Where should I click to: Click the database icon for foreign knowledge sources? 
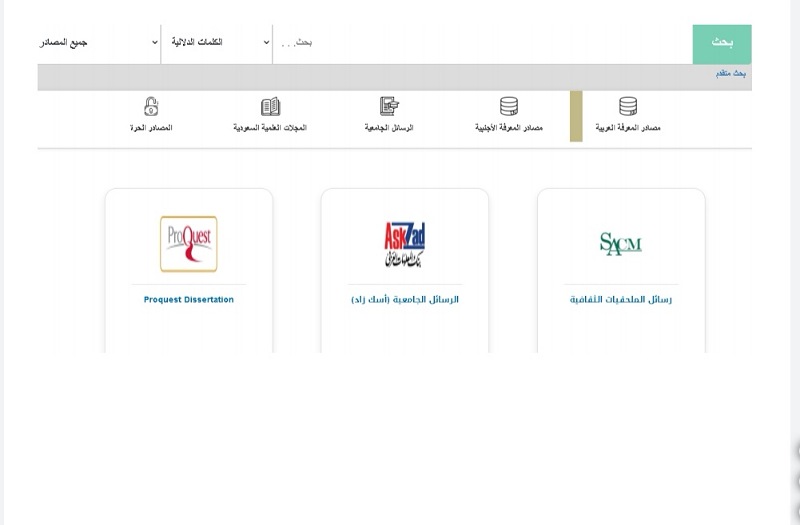(509, 106)
